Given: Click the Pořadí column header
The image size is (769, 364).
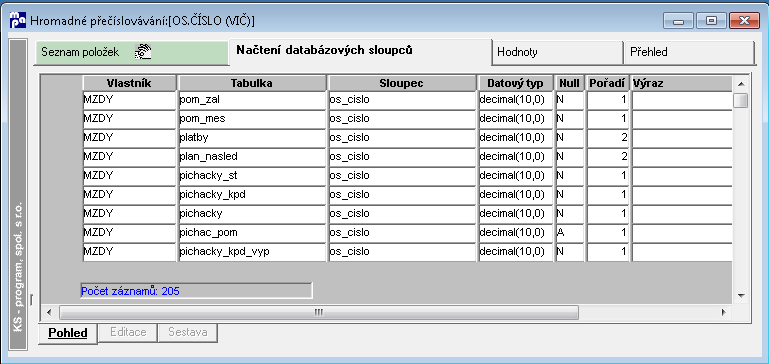Looking at the screenshot, I should [607, 83].
